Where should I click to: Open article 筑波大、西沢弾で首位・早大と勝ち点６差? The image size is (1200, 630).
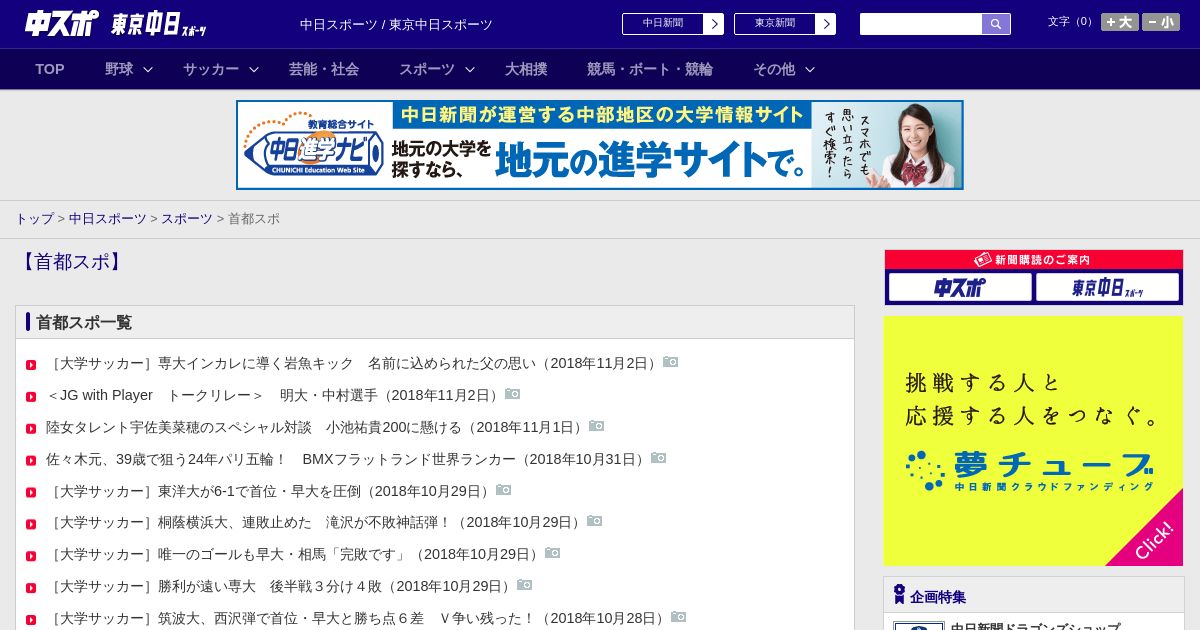coord(358,618)
